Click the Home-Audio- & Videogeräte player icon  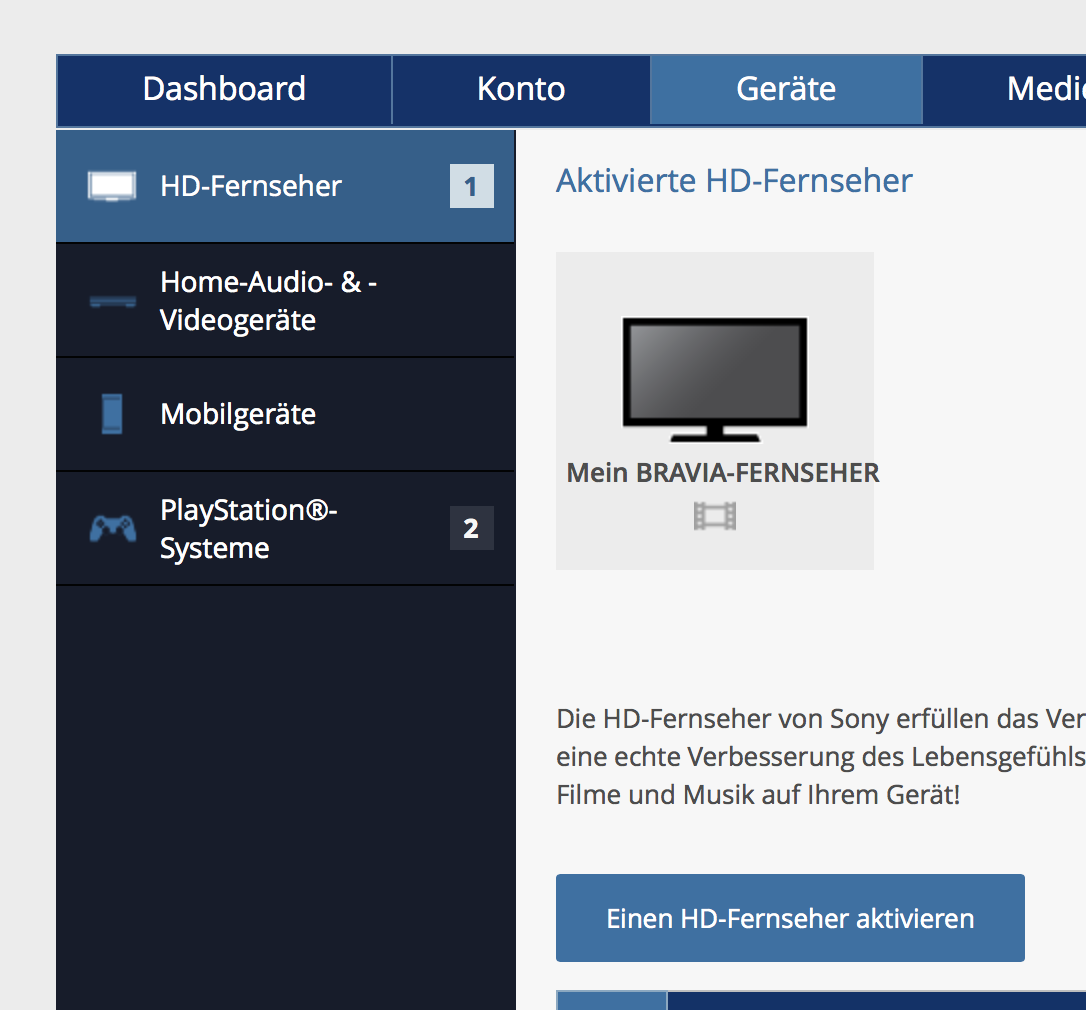(110, 300)
